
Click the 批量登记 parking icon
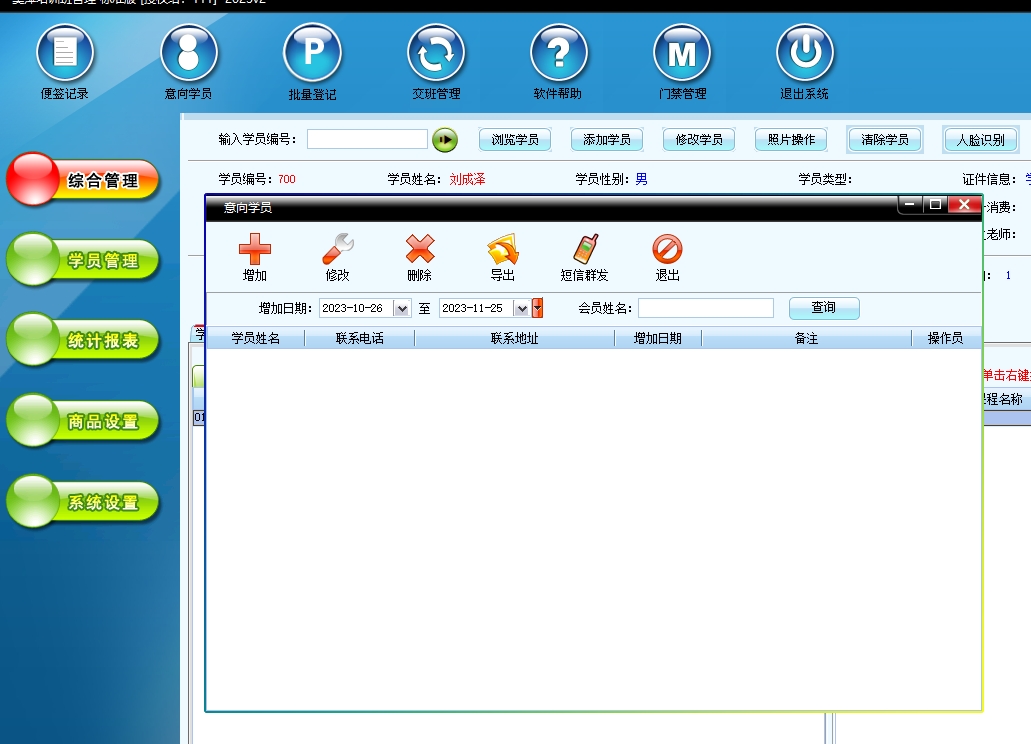click(x=312, y=53)
